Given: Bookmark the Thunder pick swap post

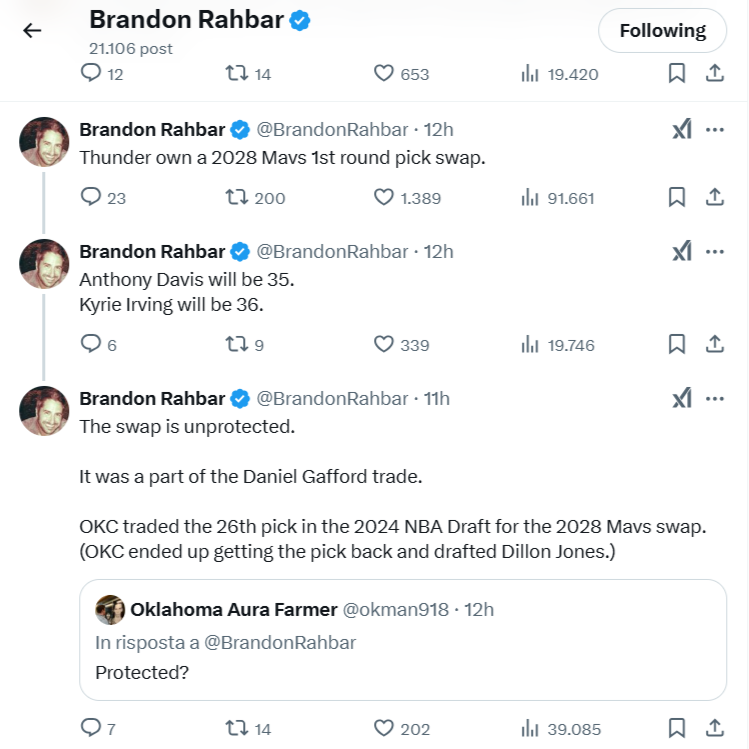Looking at the screenshot, I should click(x=677, y=197).
